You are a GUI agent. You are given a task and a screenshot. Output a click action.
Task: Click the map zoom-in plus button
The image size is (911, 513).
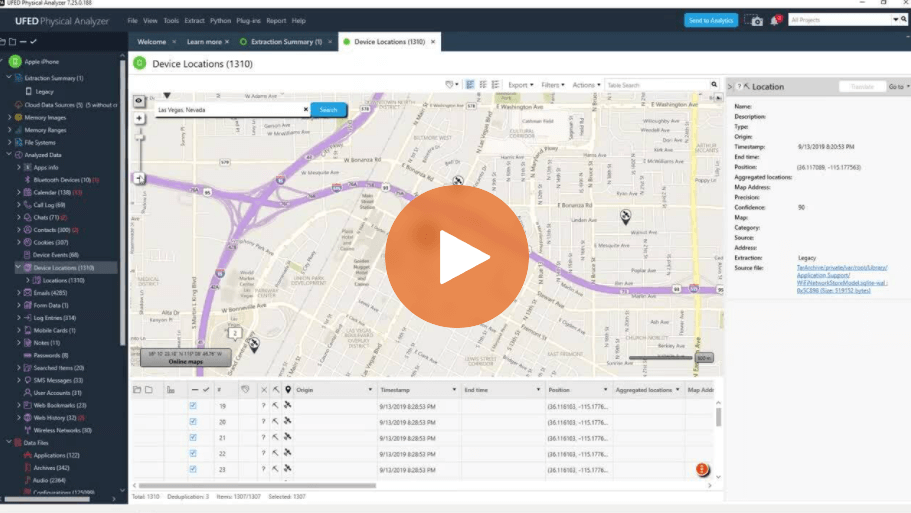coord(138,118)
